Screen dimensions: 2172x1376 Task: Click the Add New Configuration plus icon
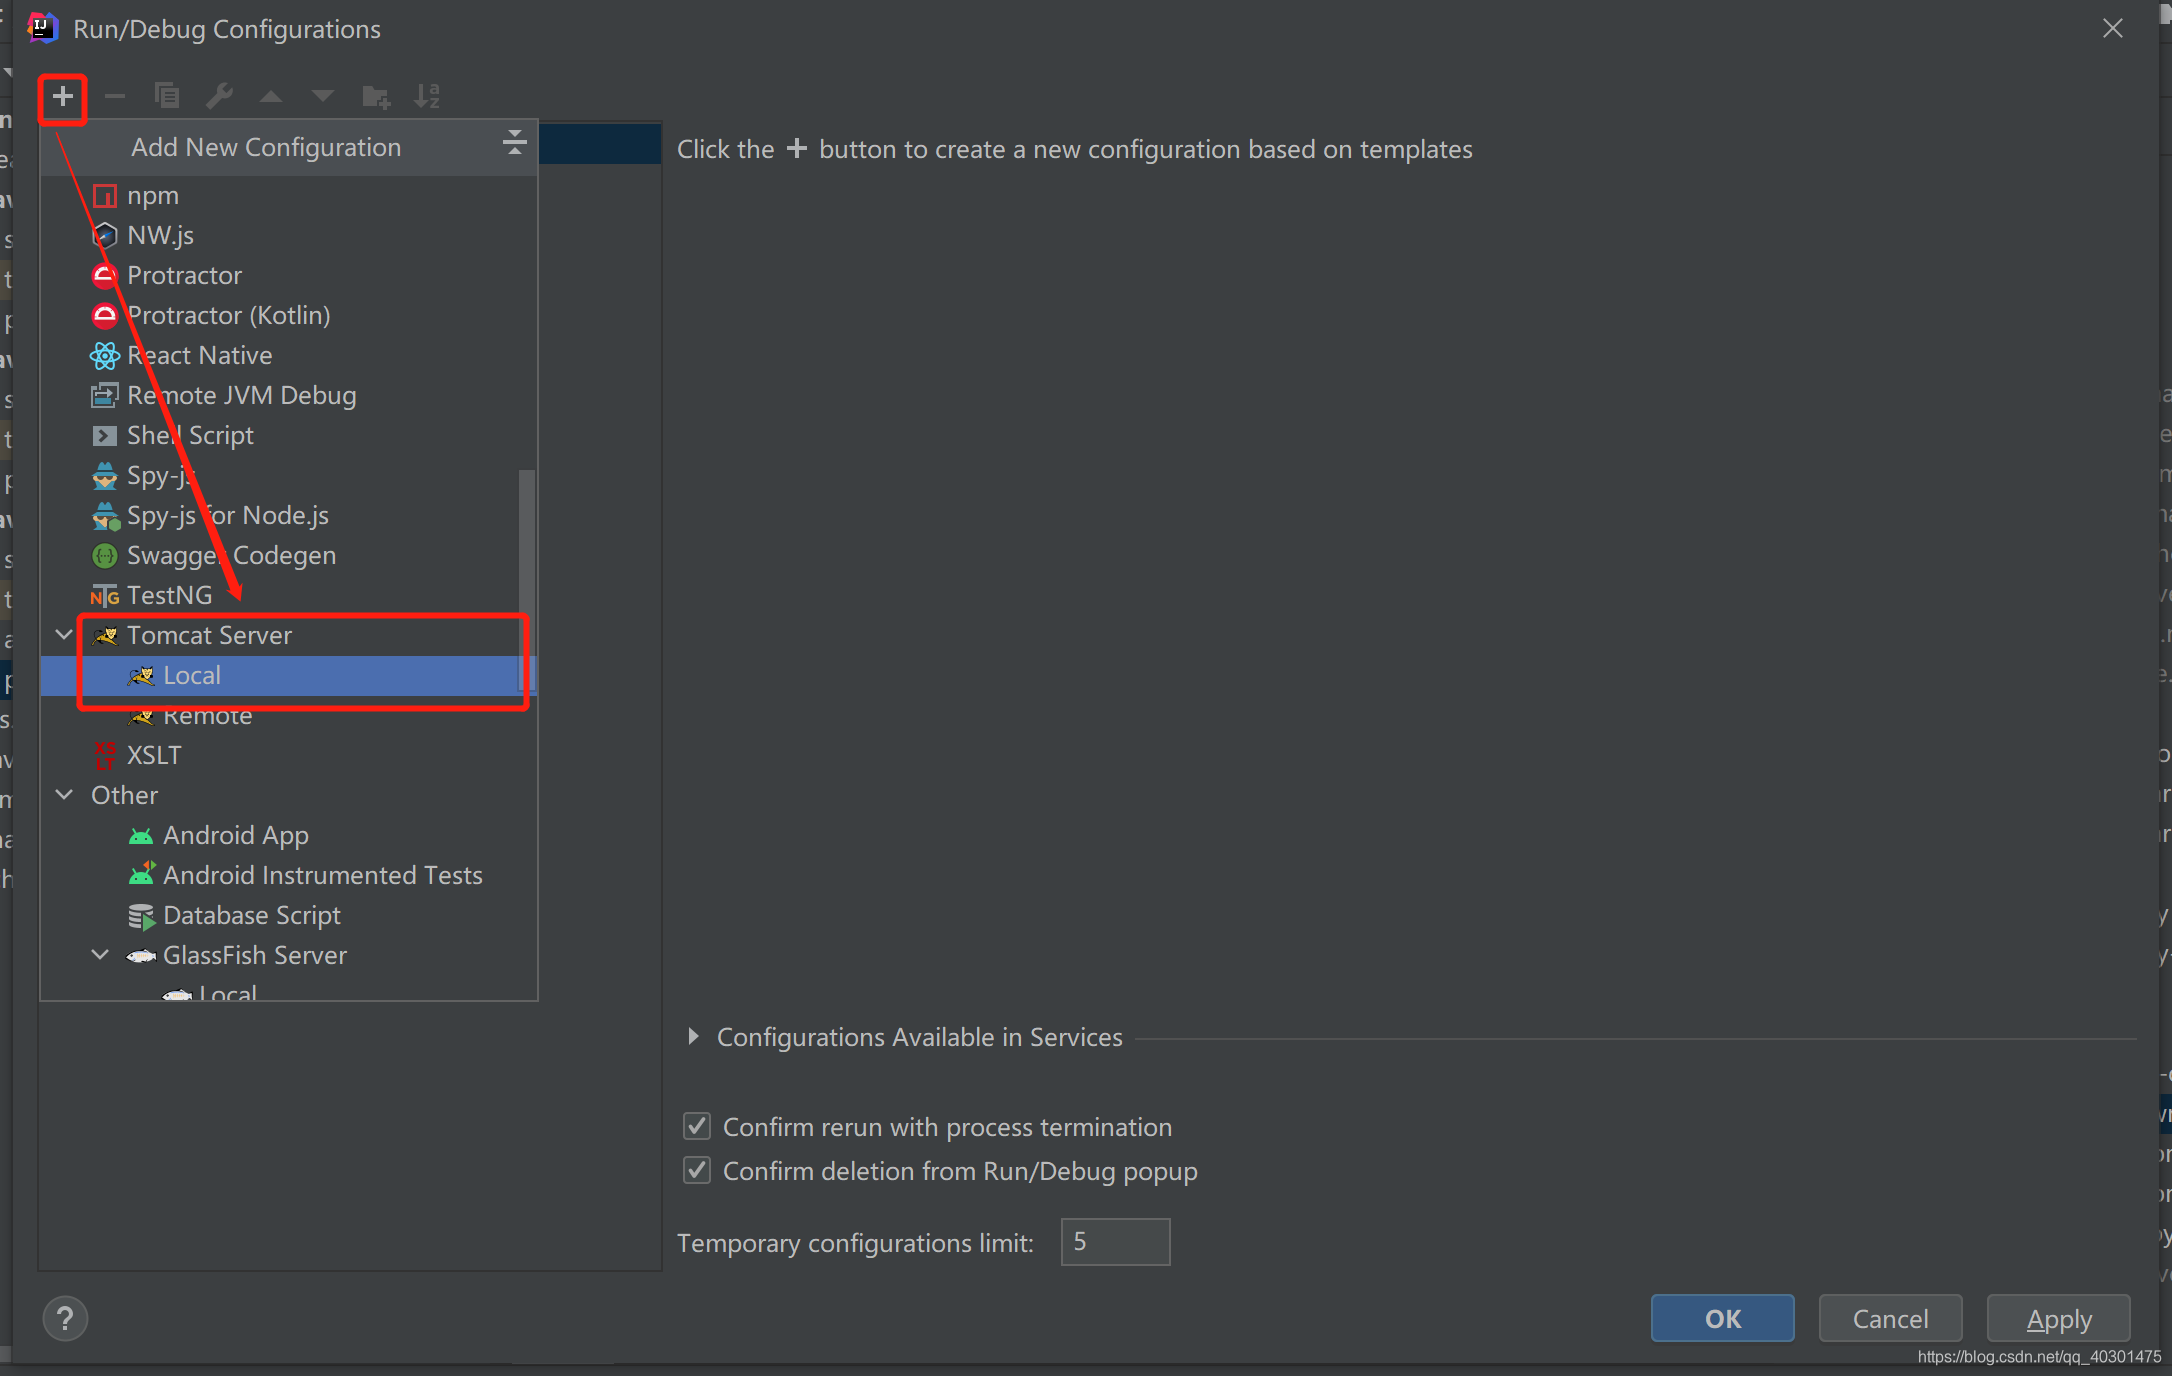point(63,97)
